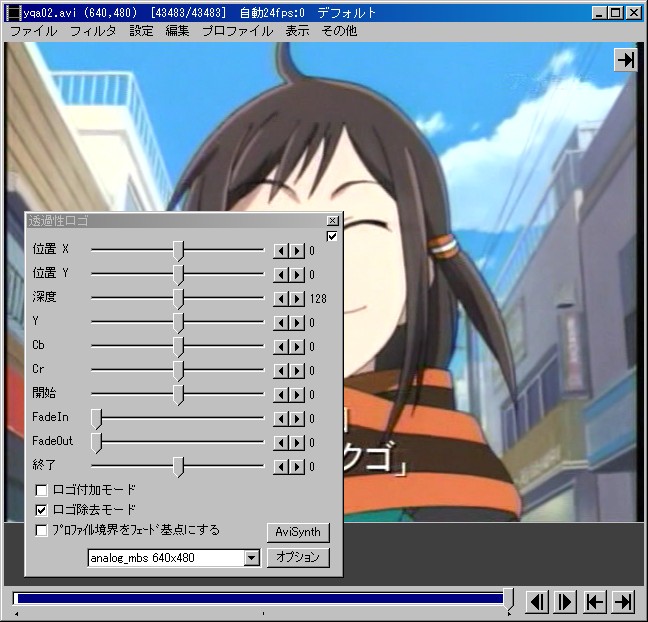Click the analog_mbs 640x480 text field
The image size is (648, 622).
coord(166,558)
